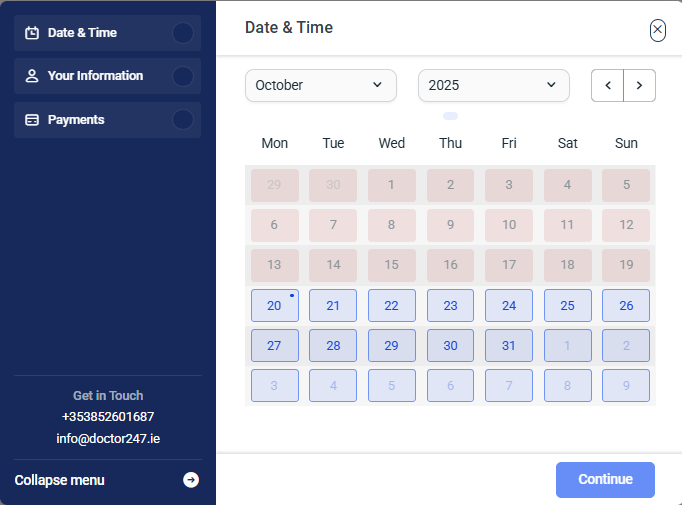The image size is (682, 505).
Task: Click the info@doctor247.ie email link
Action: pos(108,438)
